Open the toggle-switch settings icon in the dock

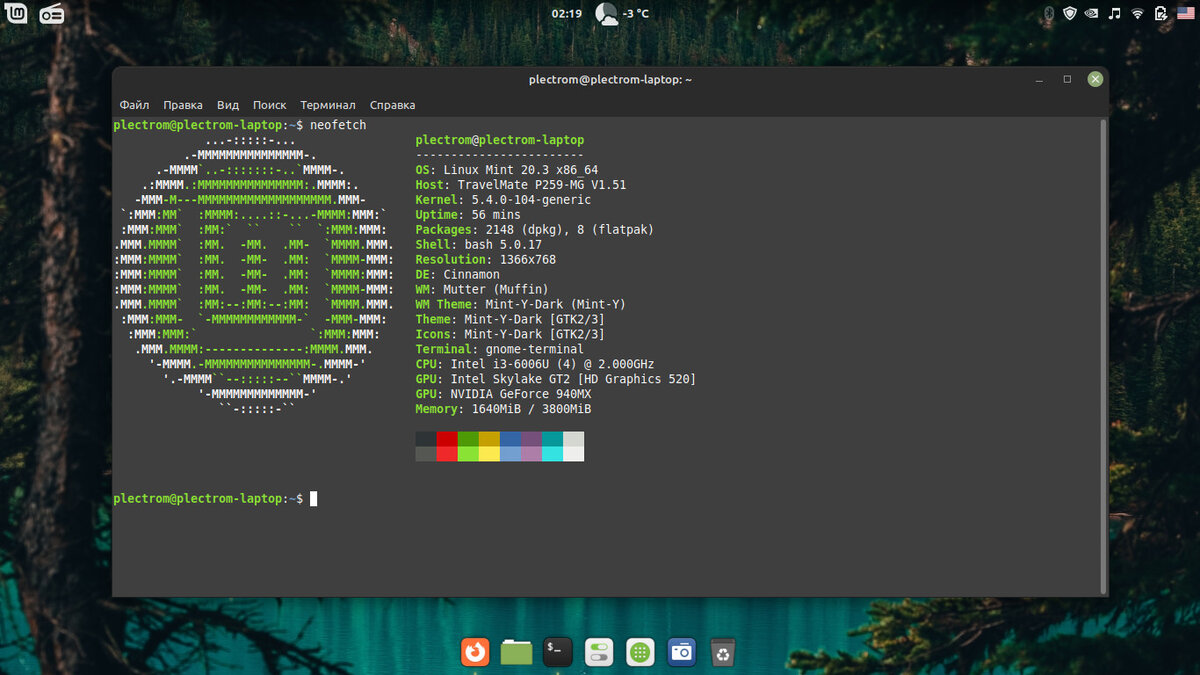[599, 652]
